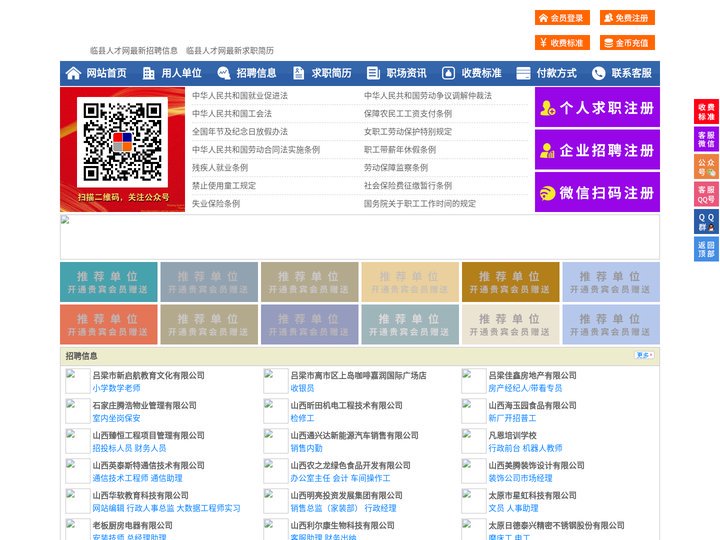Click the QQ群 side widget

pos(706,222)
